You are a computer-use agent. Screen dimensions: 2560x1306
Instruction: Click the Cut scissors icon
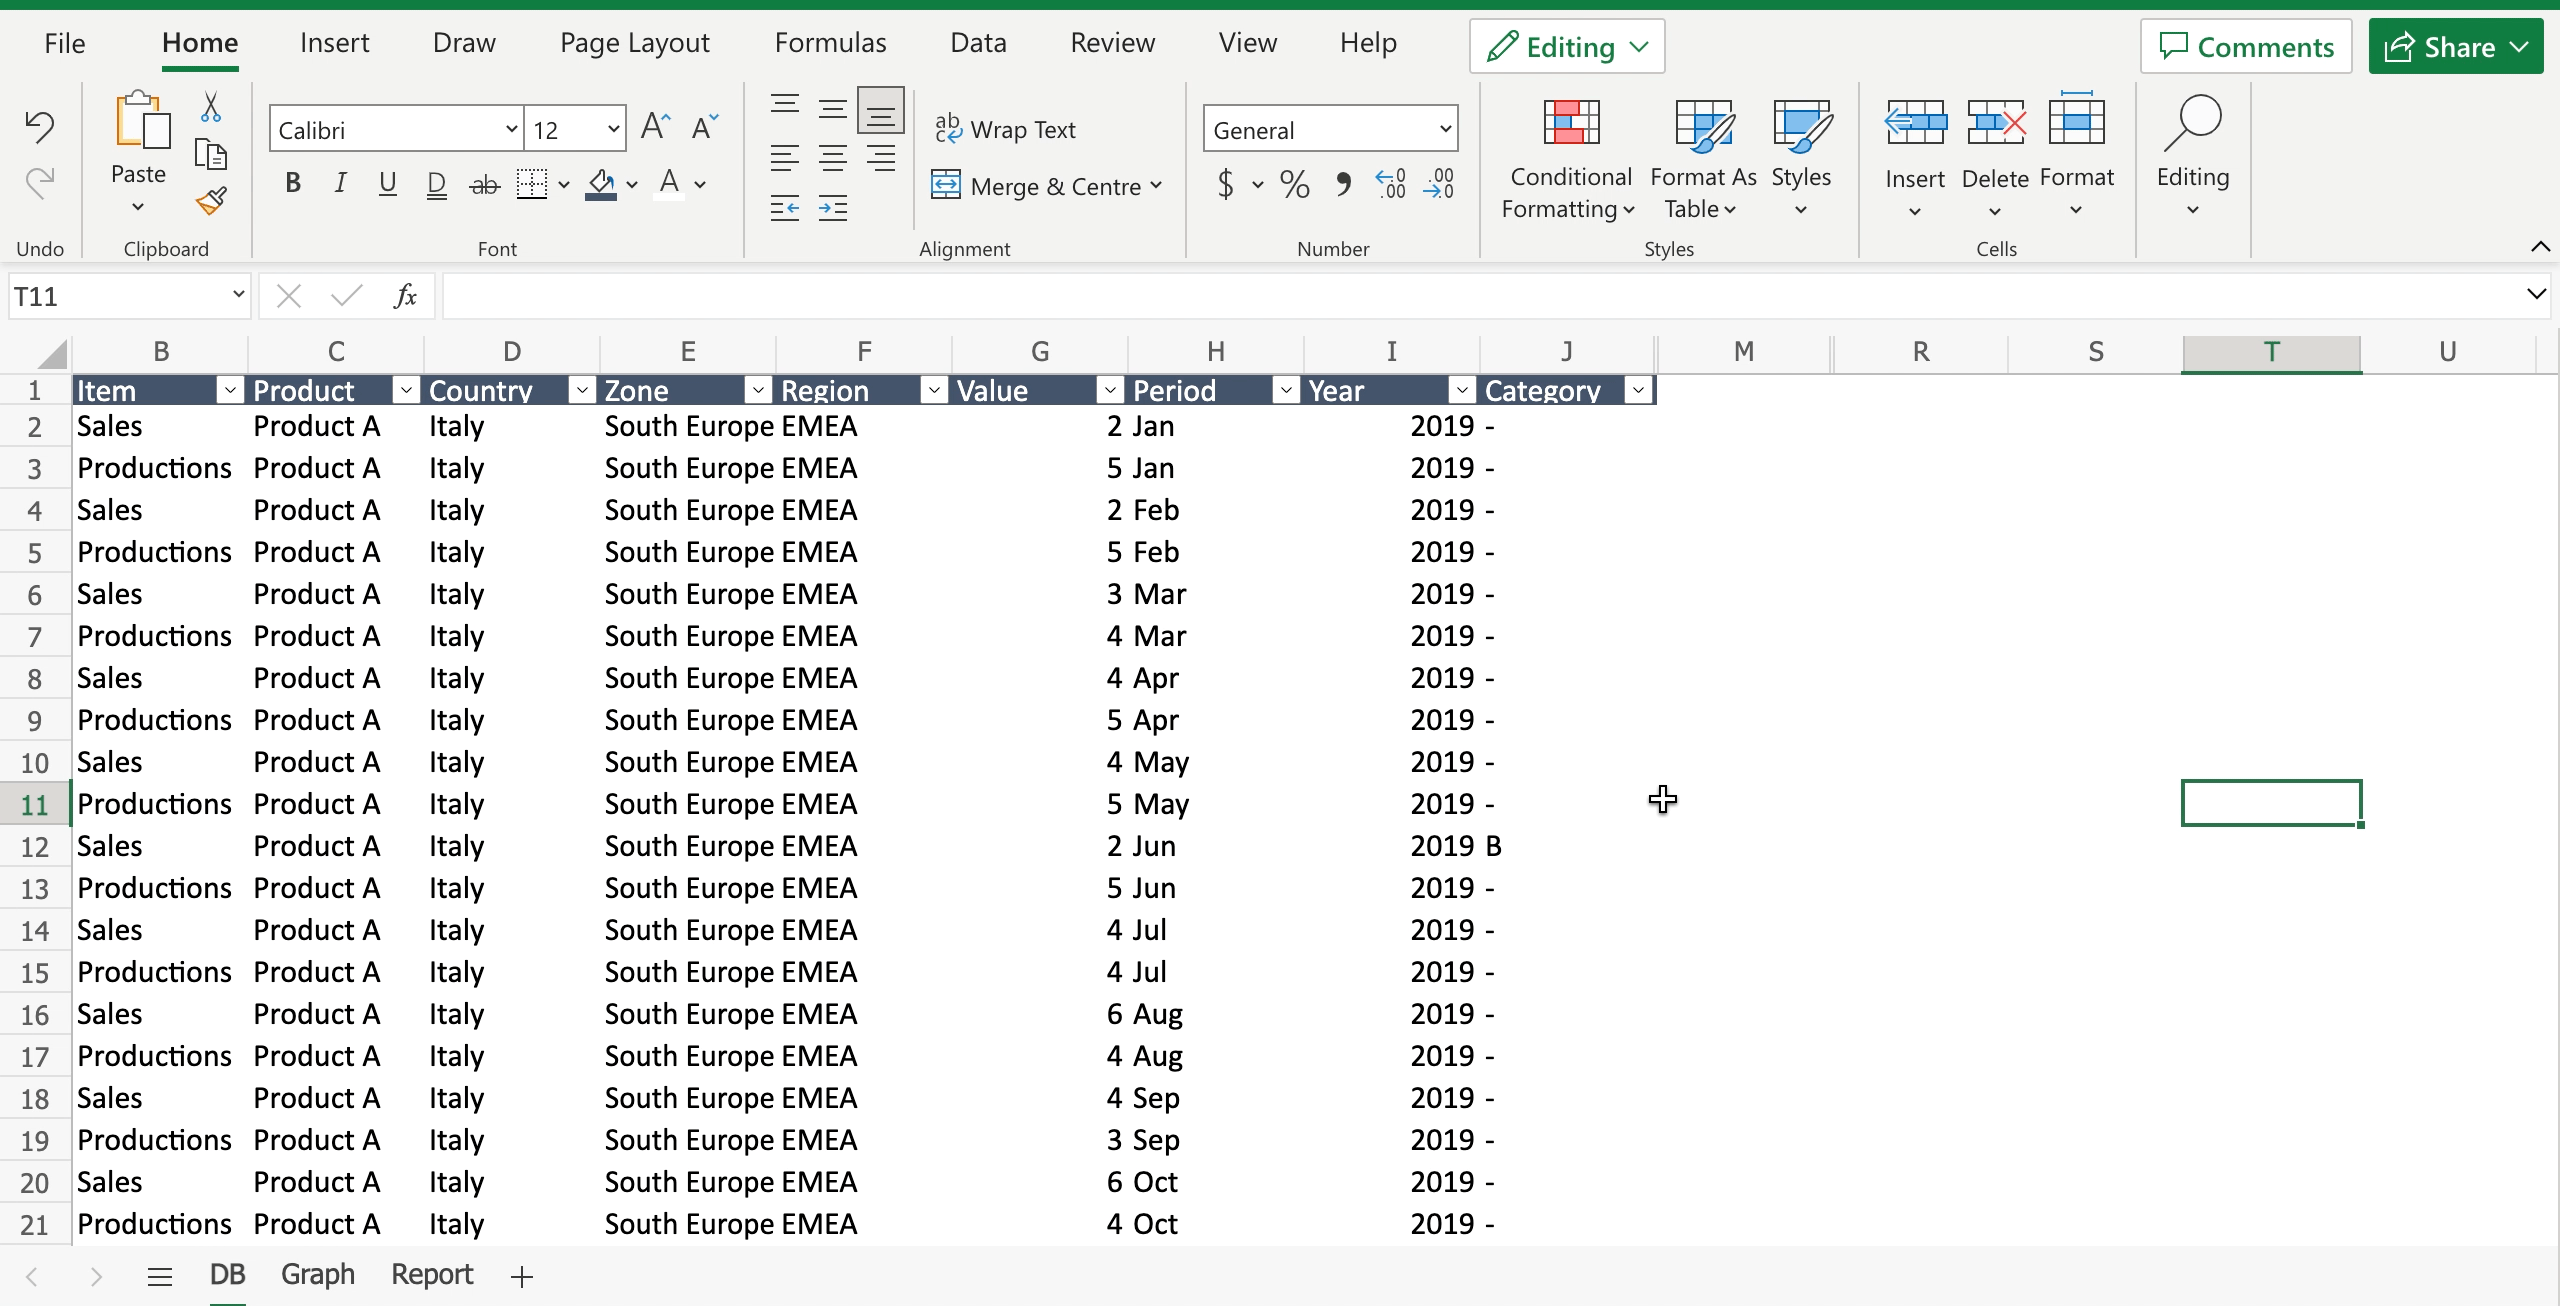coord(211,107)
